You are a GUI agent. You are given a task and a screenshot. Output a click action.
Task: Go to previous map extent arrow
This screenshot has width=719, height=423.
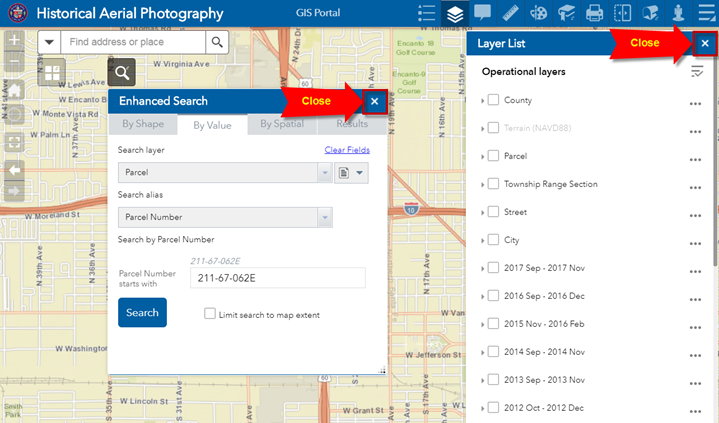pos(14,169)
